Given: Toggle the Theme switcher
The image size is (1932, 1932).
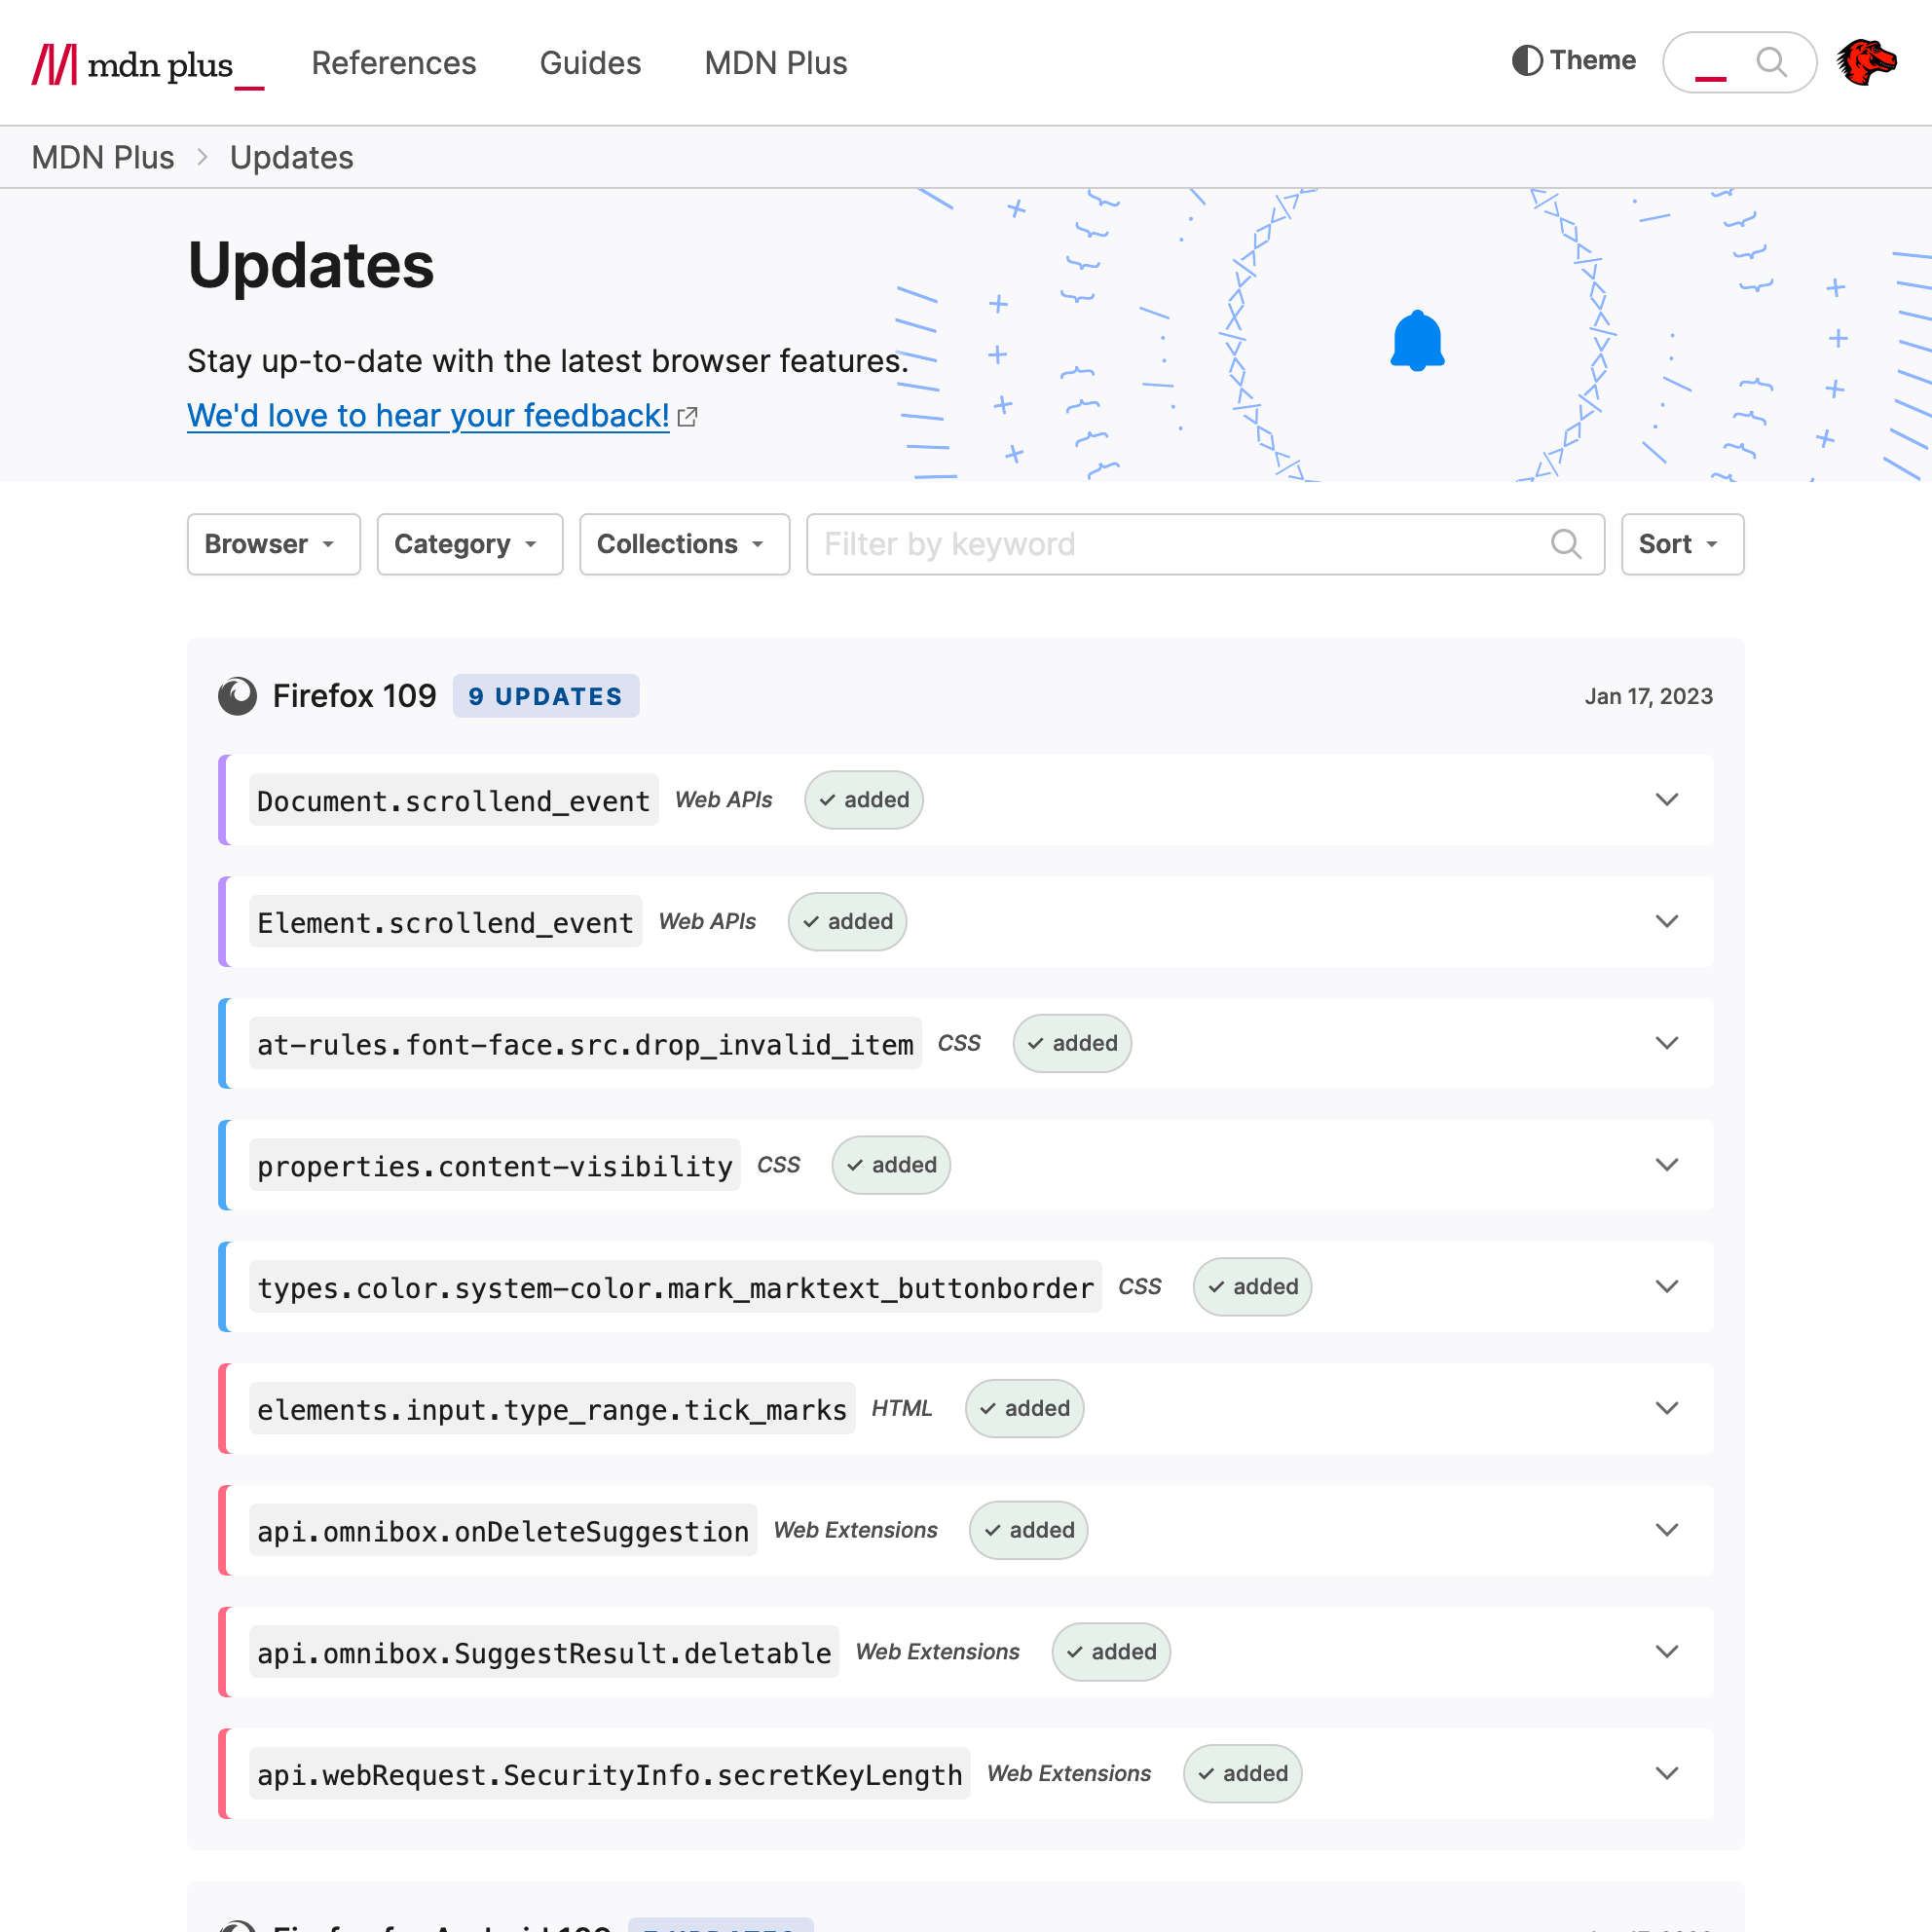Looking at the screenshot, I should pos(1574,61).
